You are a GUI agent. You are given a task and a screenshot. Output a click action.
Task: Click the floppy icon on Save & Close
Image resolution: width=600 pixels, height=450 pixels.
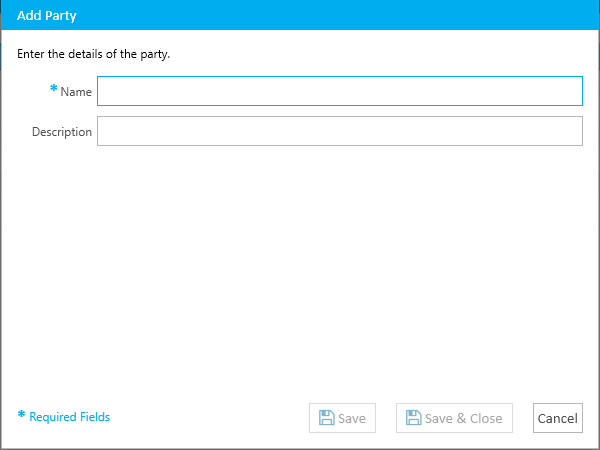point(414,418)
